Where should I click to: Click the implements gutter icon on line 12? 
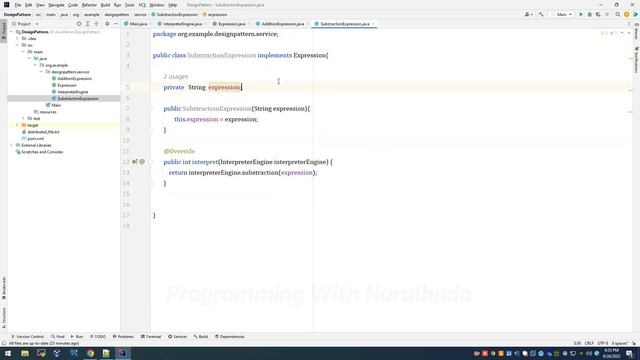point(134,162)
